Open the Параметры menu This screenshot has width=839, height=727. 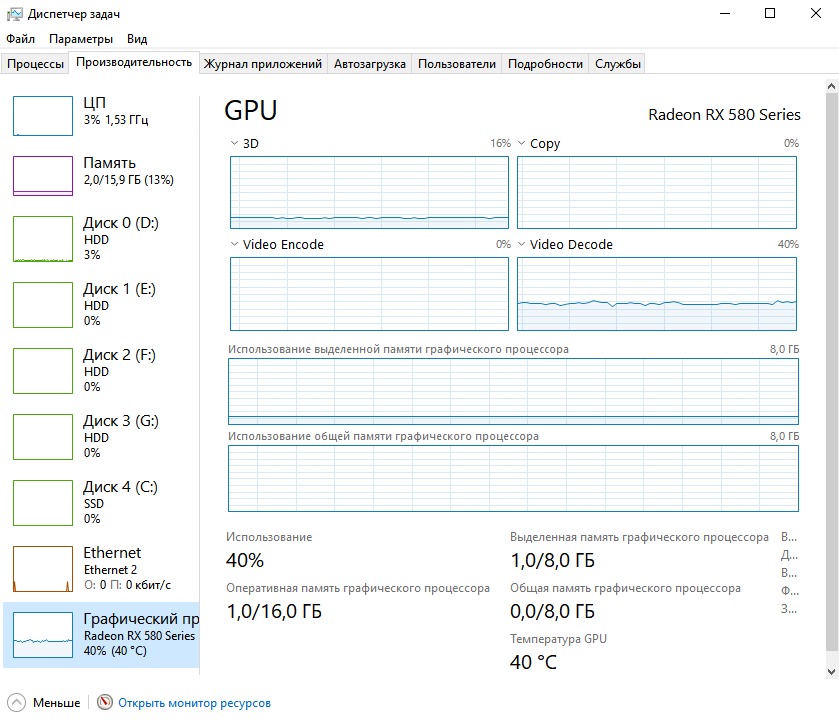[x=81, y=39]
